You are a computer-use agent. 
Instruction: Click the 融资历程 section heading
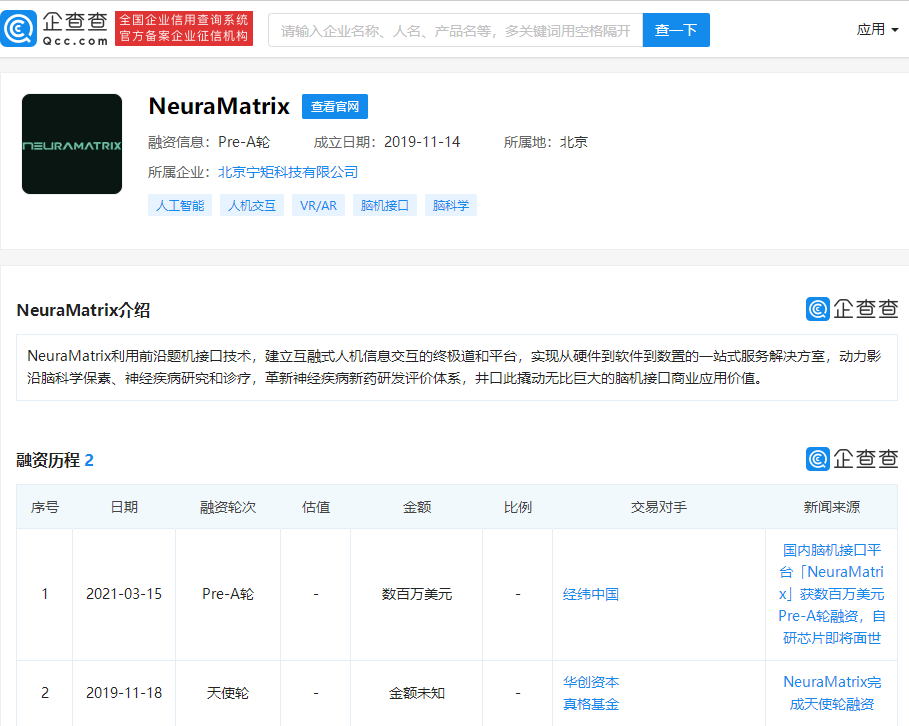point(54,460)
